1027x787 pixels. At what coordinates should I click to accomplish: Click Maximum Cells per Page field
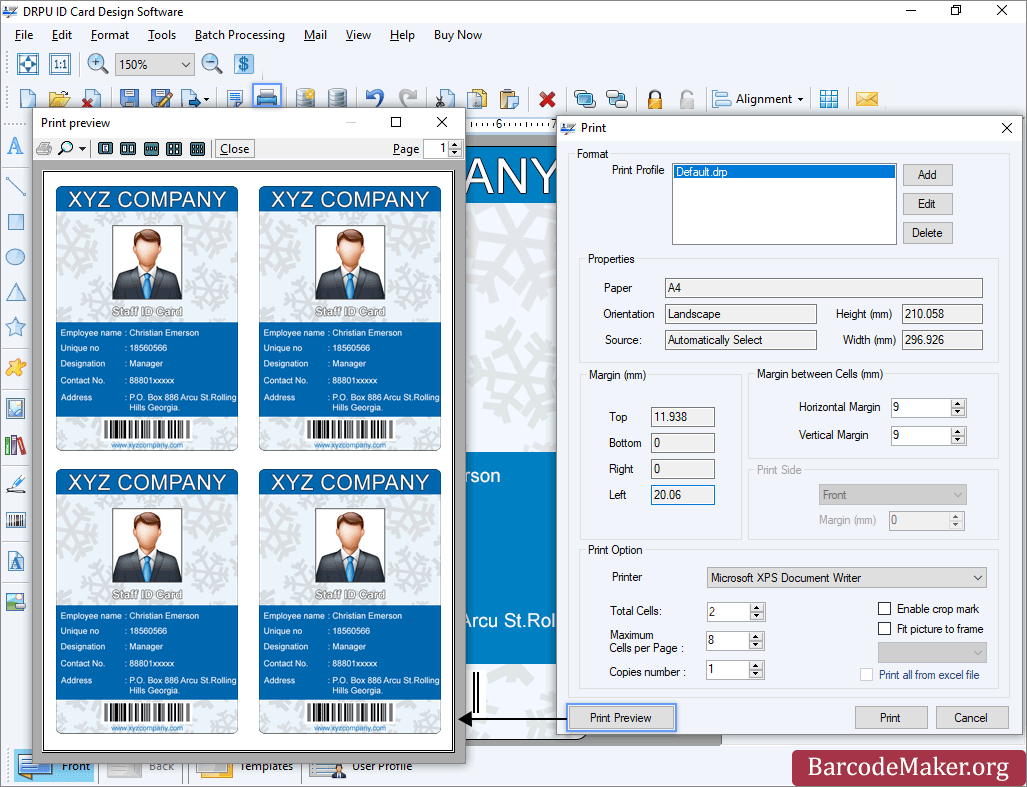[x=727, y=640]
